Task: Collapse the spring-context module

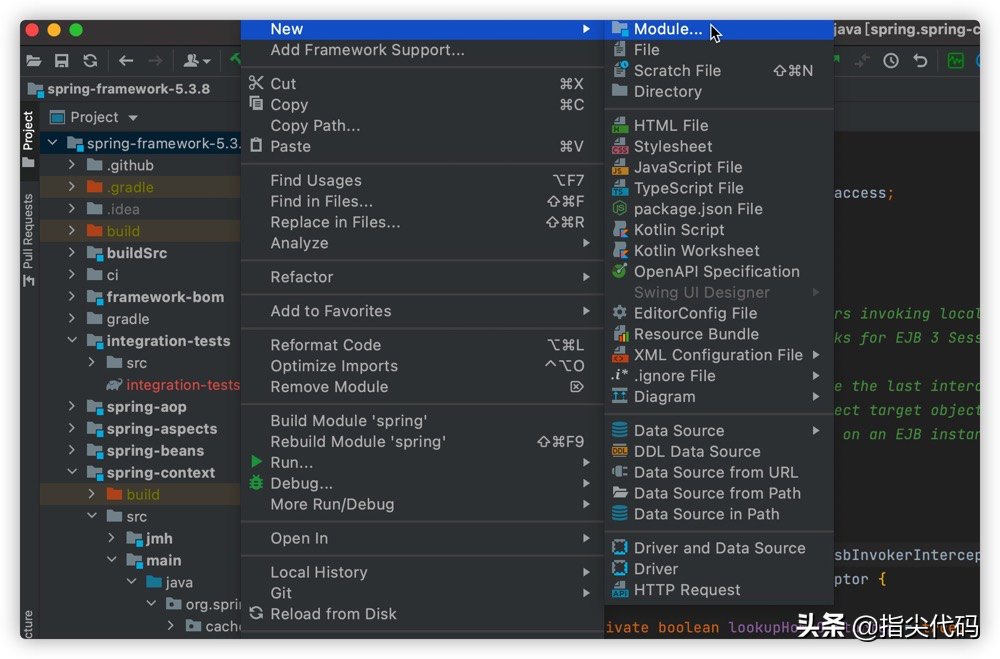Action: (72, 472)
